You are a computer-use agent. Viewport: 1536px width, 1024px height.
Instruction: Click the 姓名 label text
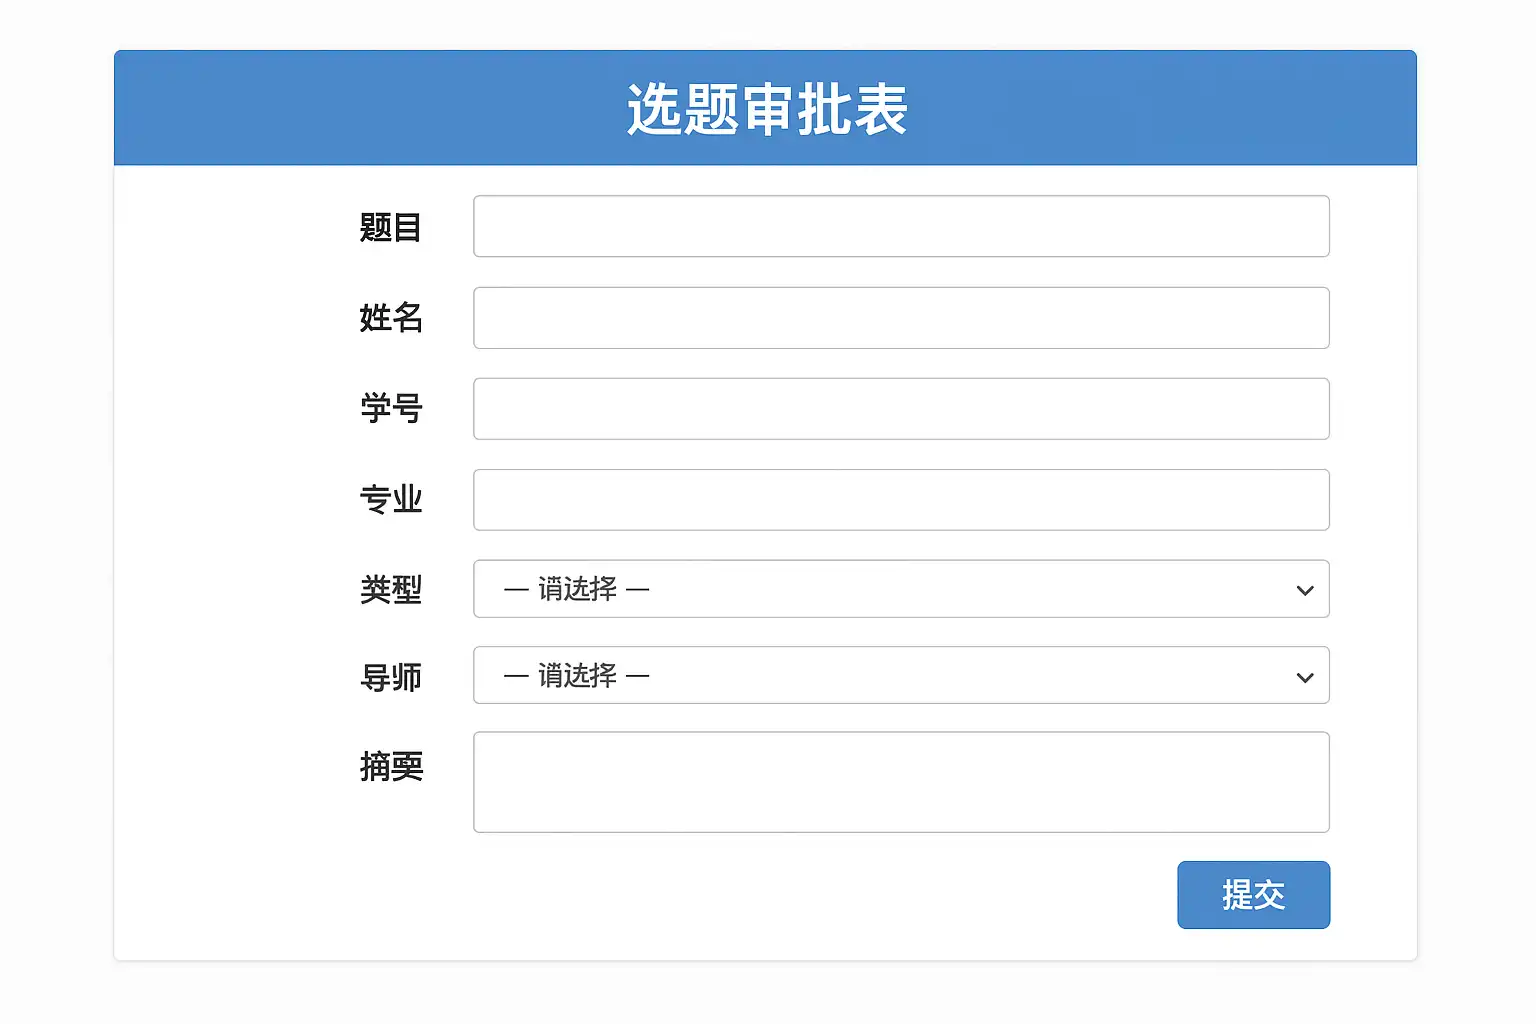coord(391,318)
